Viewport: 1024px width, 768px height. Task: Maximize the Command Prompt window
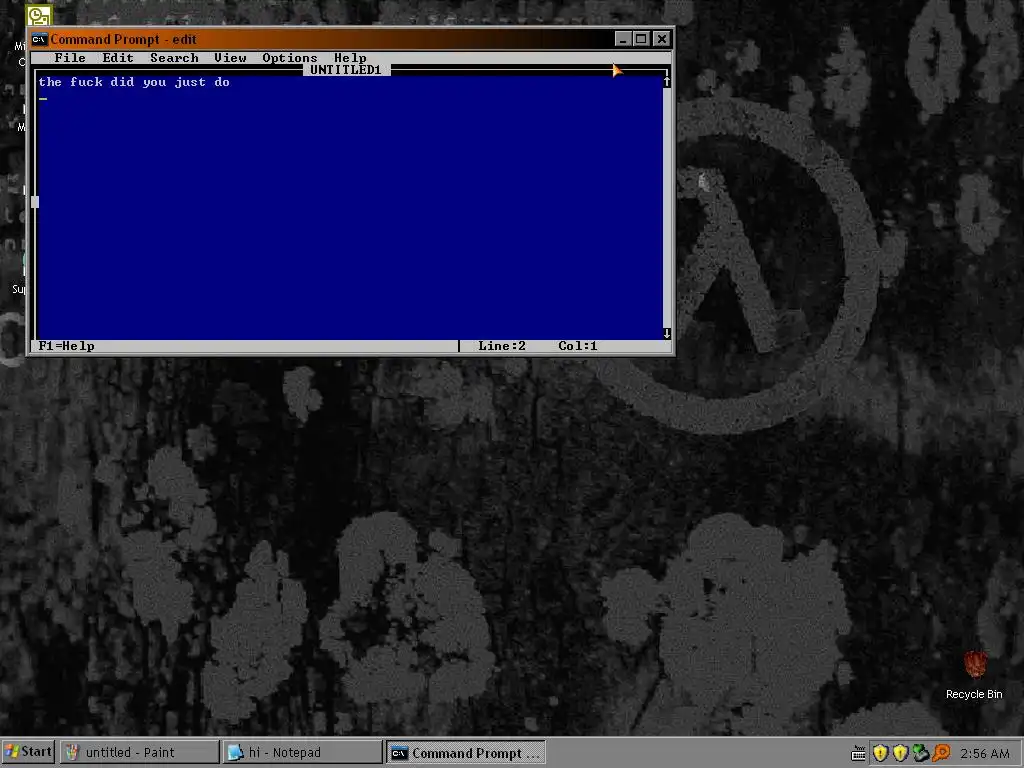click(x=641, y=39)
